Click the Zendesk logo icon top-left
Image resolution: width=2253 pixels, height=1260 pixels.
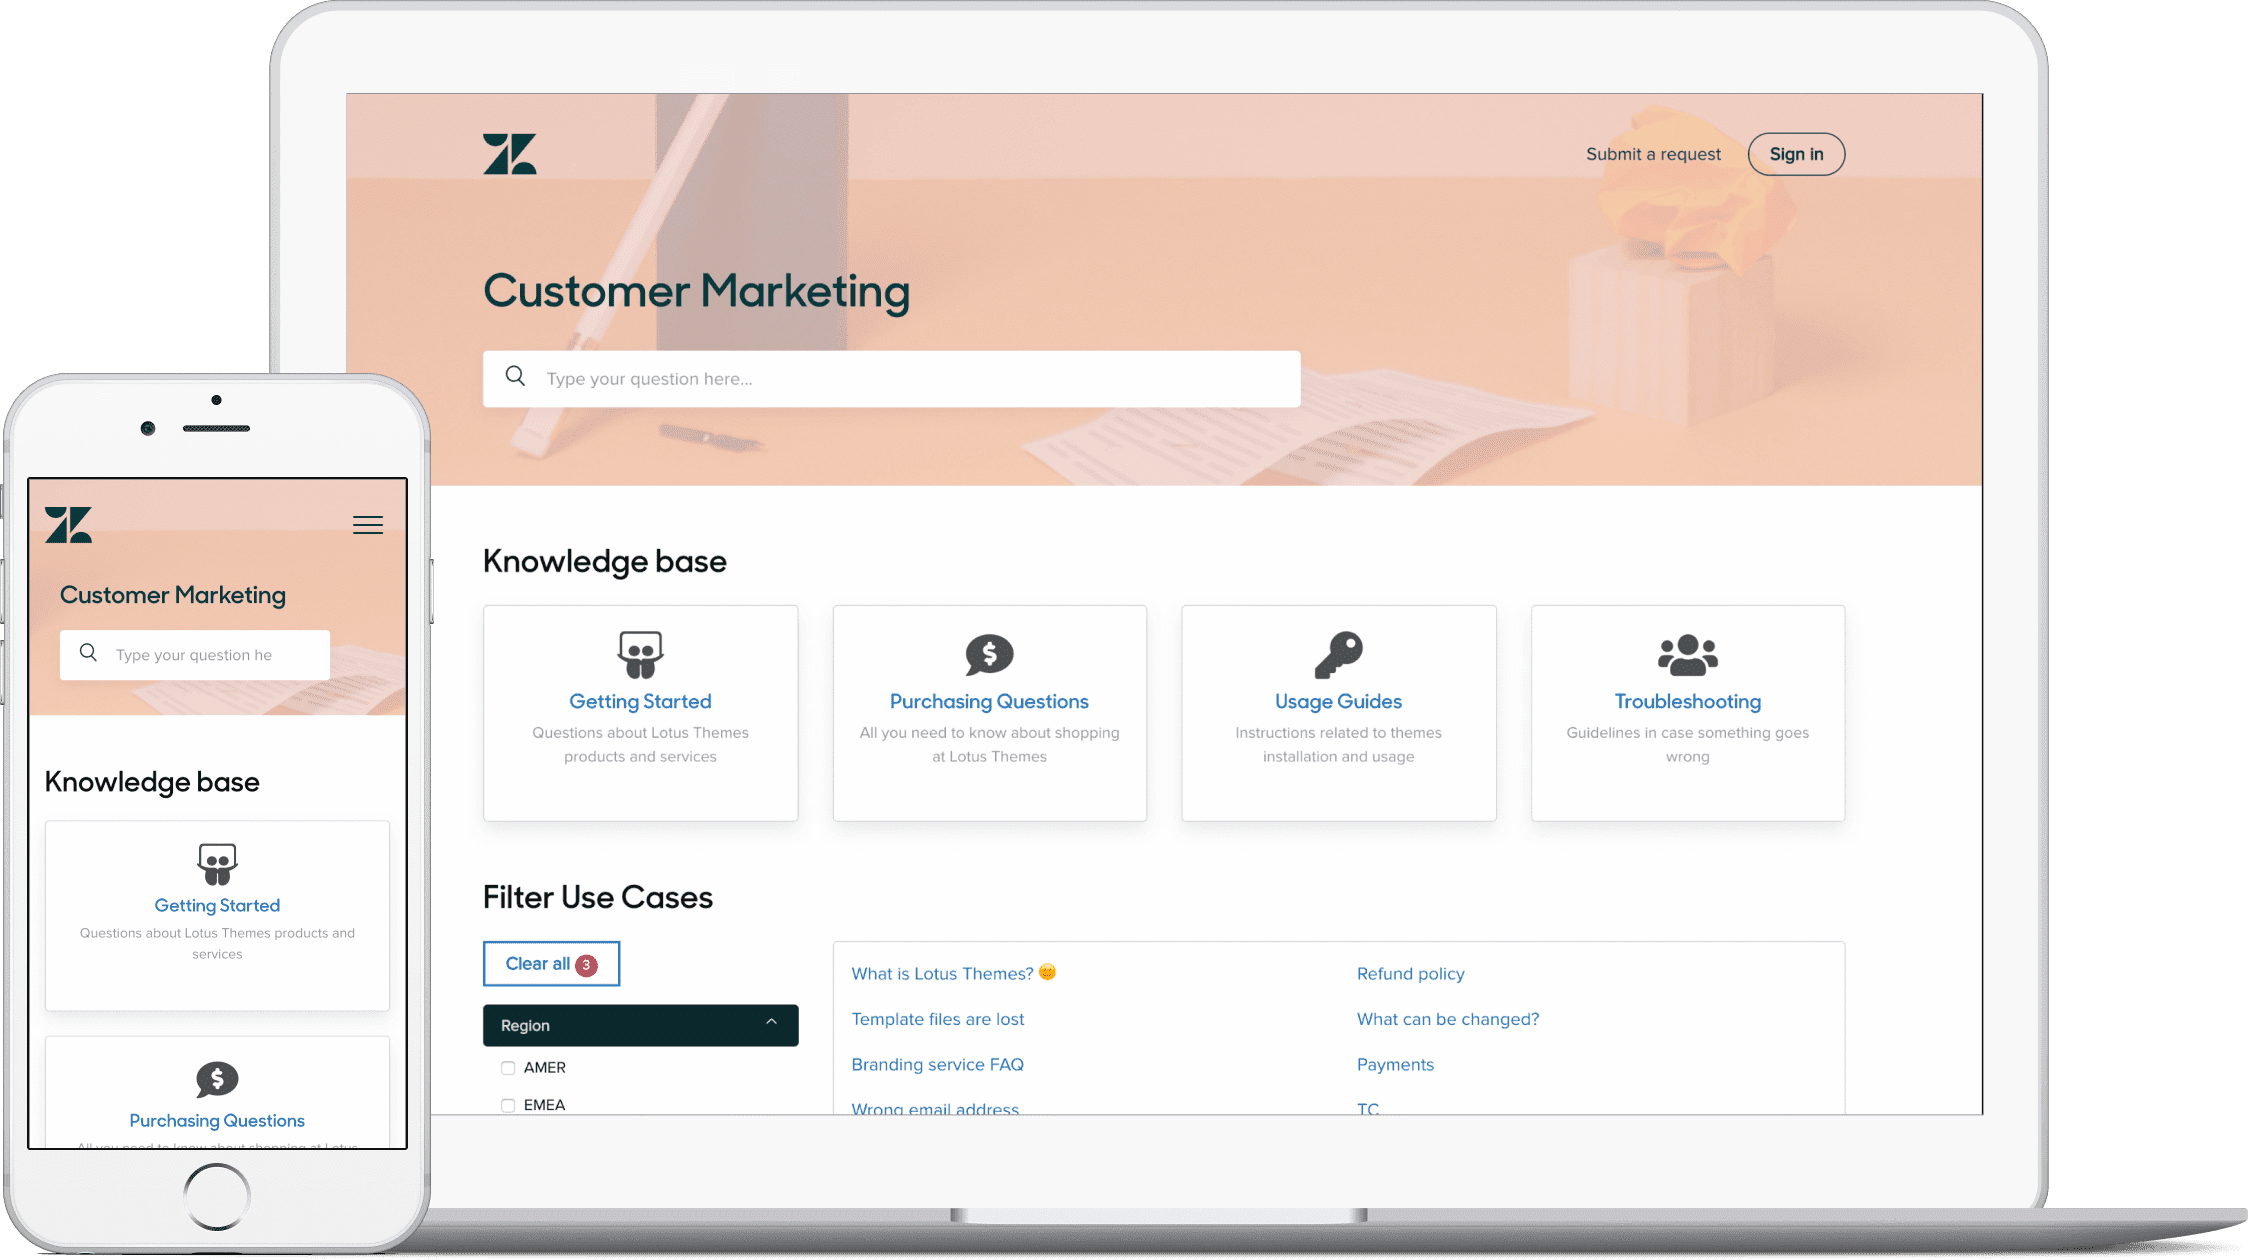pos(511,153)
